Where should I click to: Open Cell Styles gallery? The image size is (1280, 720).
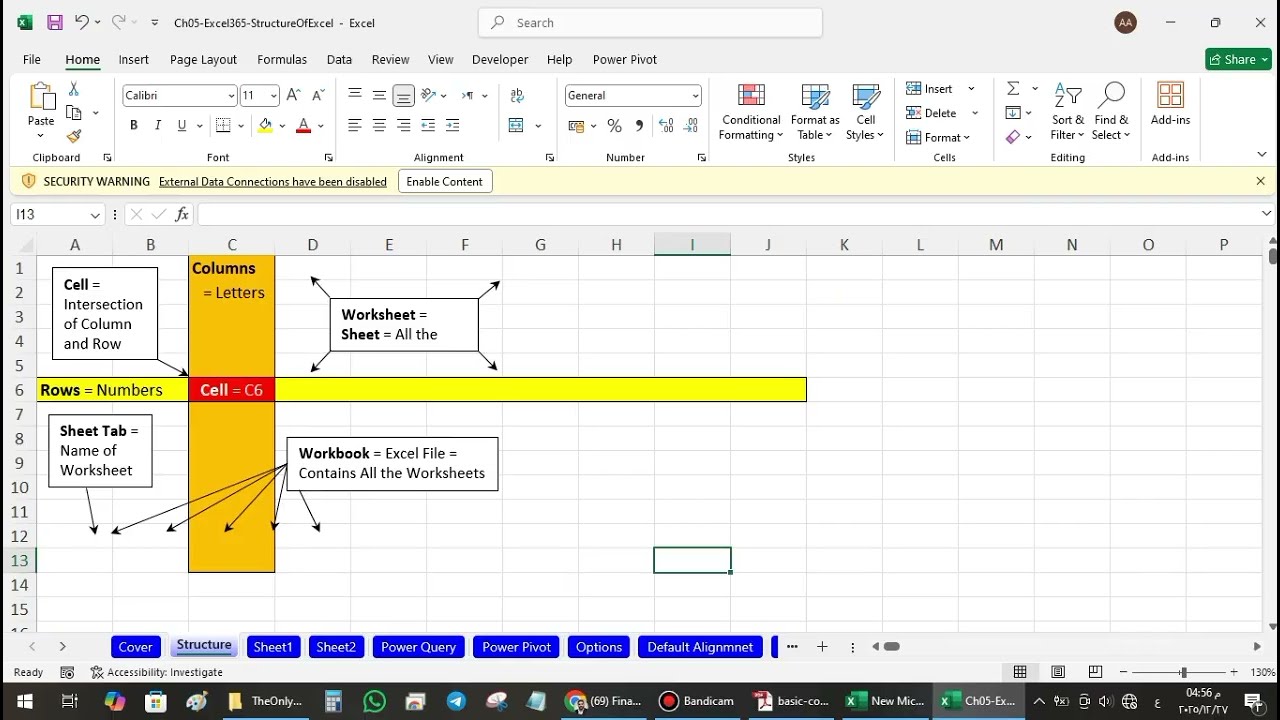tap(865, 112)
